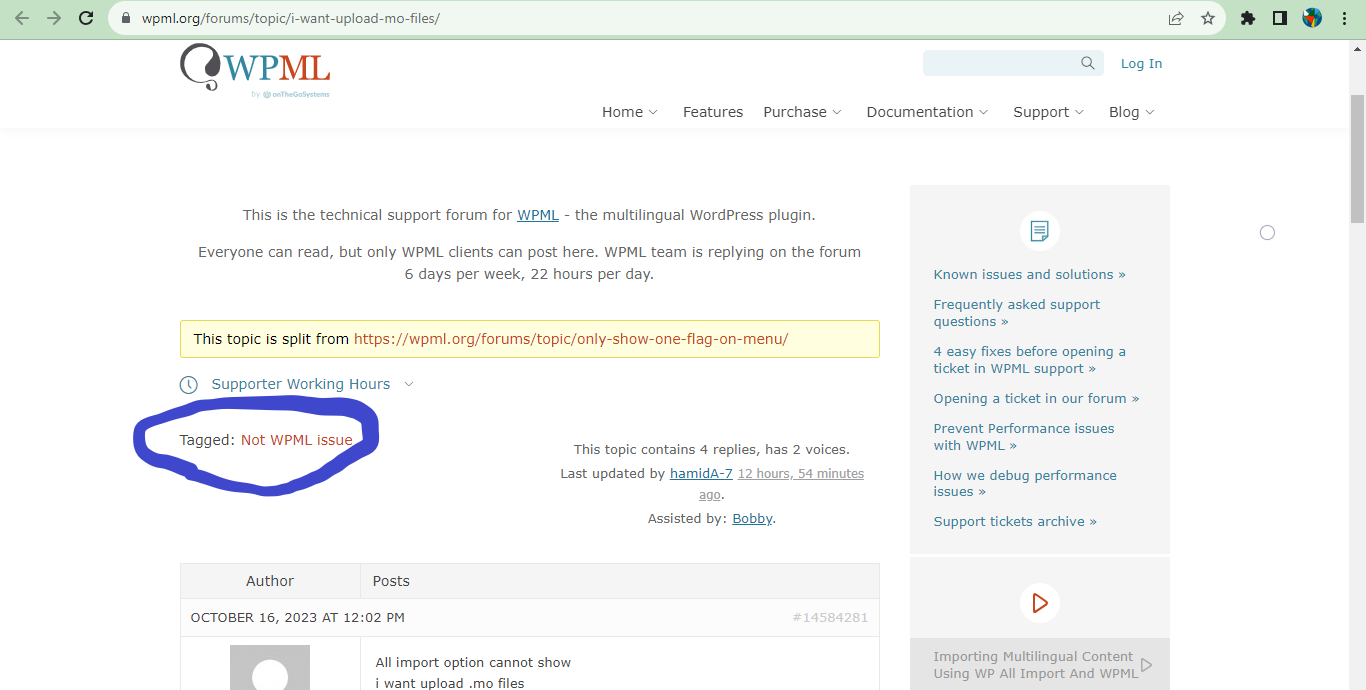Click the search magnifier icon
This screenshot has width=1366, height=690.
point(1088,63)
